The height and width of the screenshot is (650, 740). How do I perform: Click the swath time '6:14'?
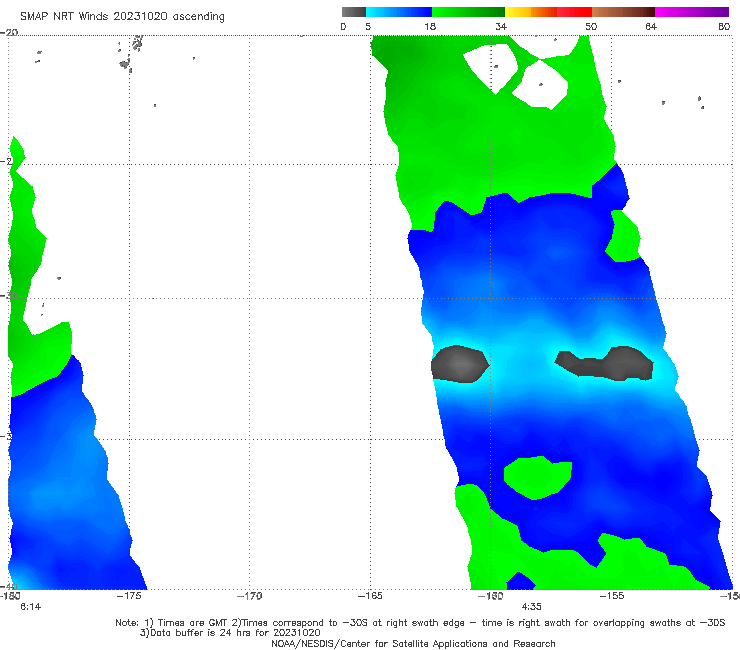(31, 607)
